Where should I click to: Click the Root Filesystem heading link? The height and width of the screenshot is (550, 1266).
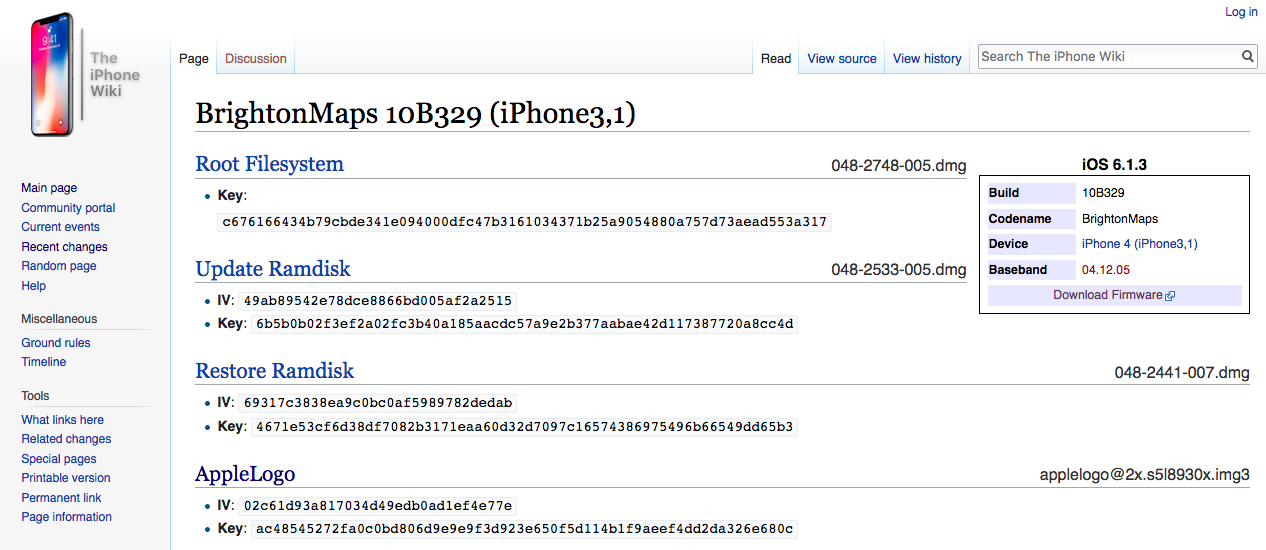point(270,164)
